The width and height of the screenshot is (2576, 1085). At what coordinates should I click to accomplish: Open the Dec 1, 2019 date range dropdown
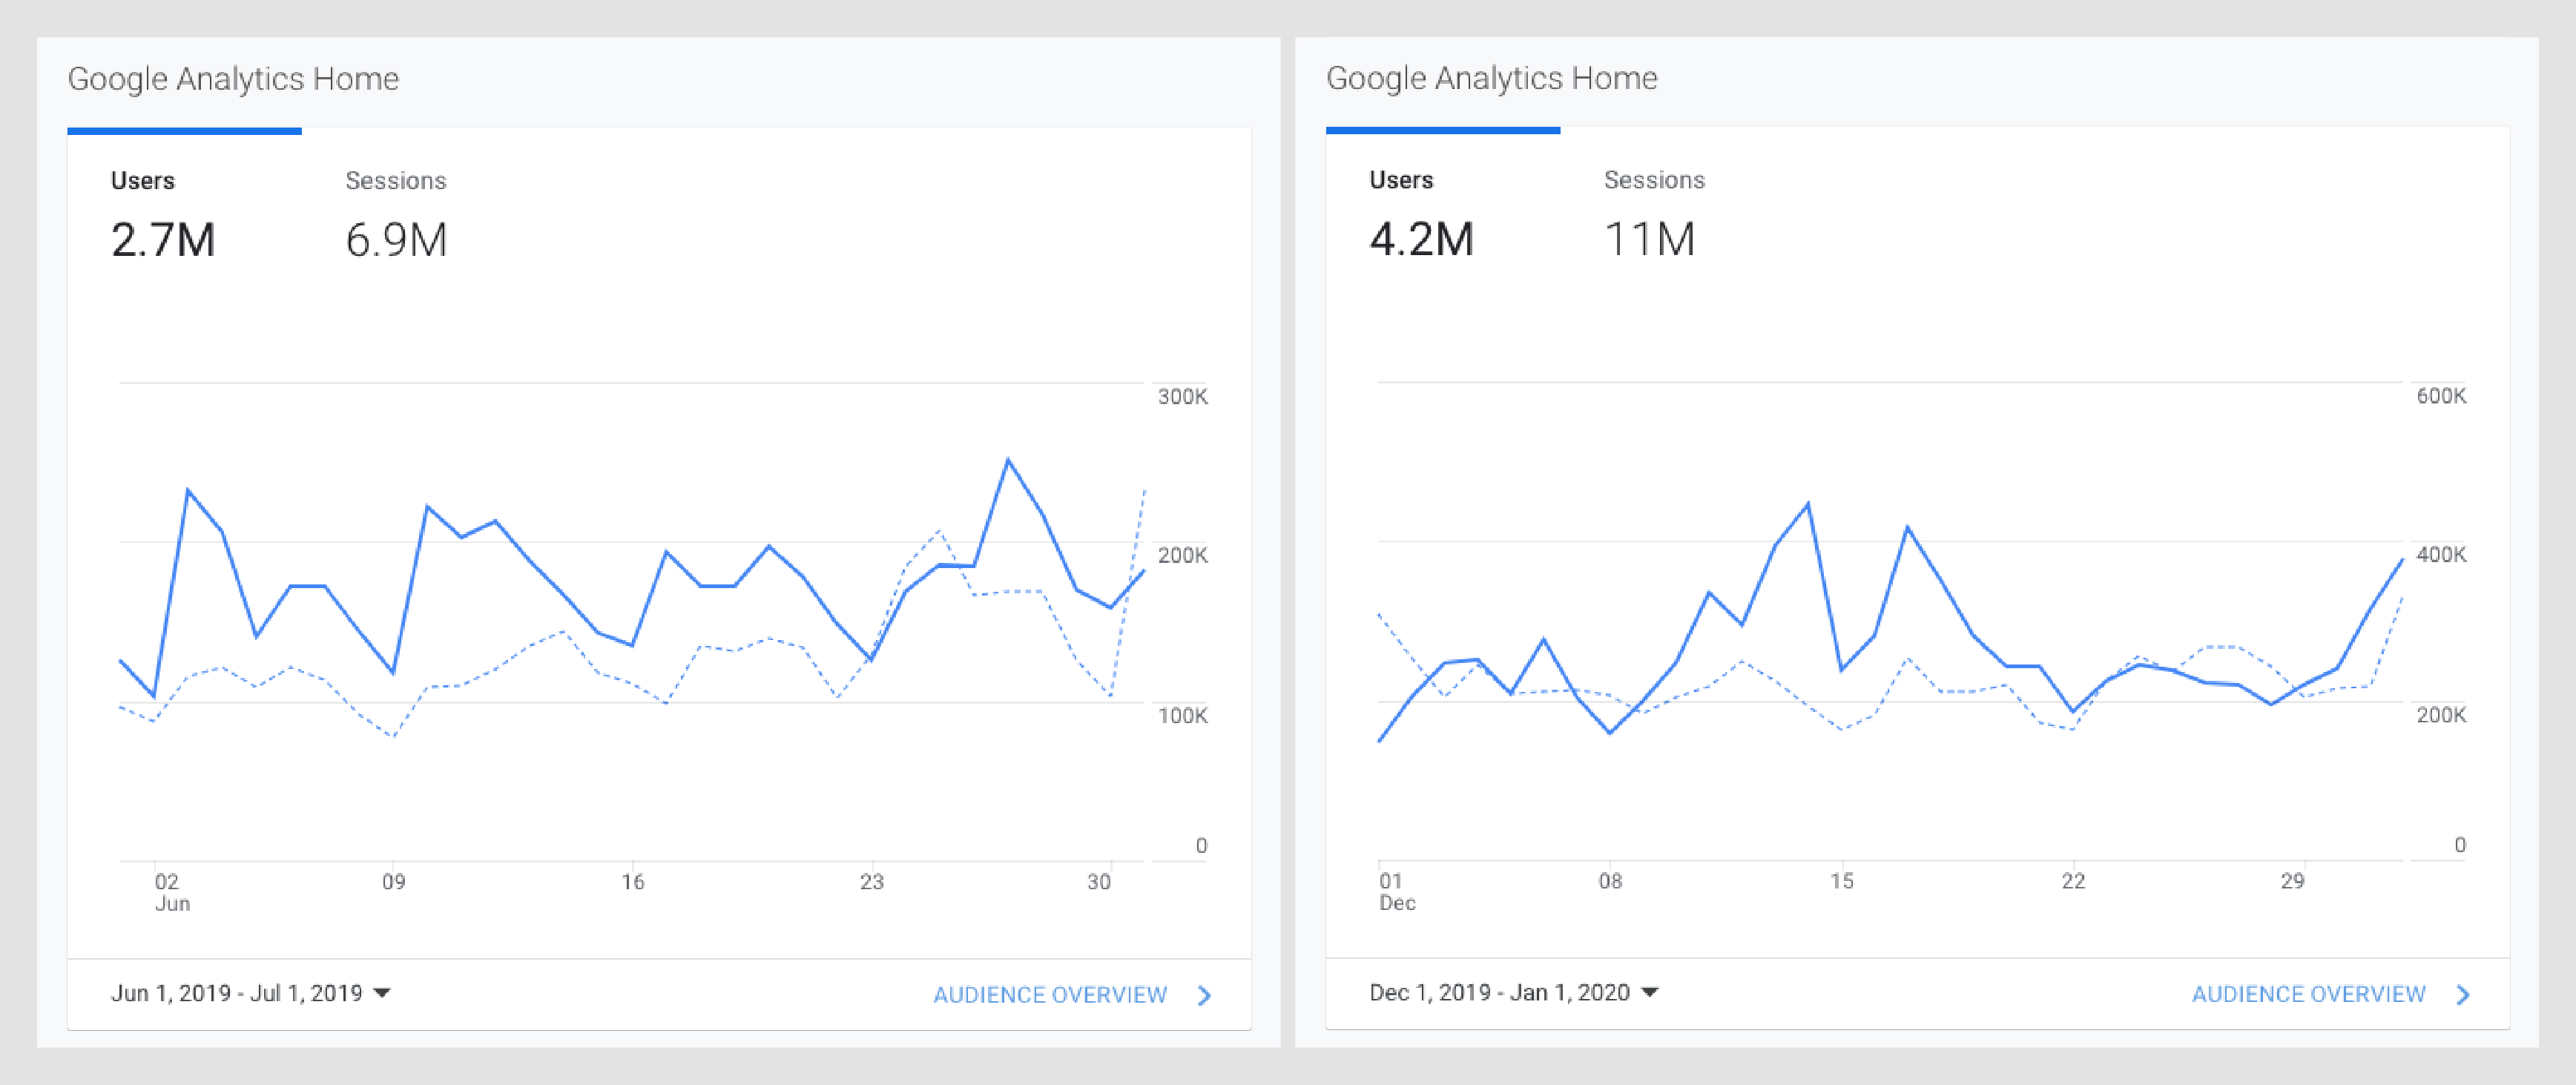(1498, 992)
